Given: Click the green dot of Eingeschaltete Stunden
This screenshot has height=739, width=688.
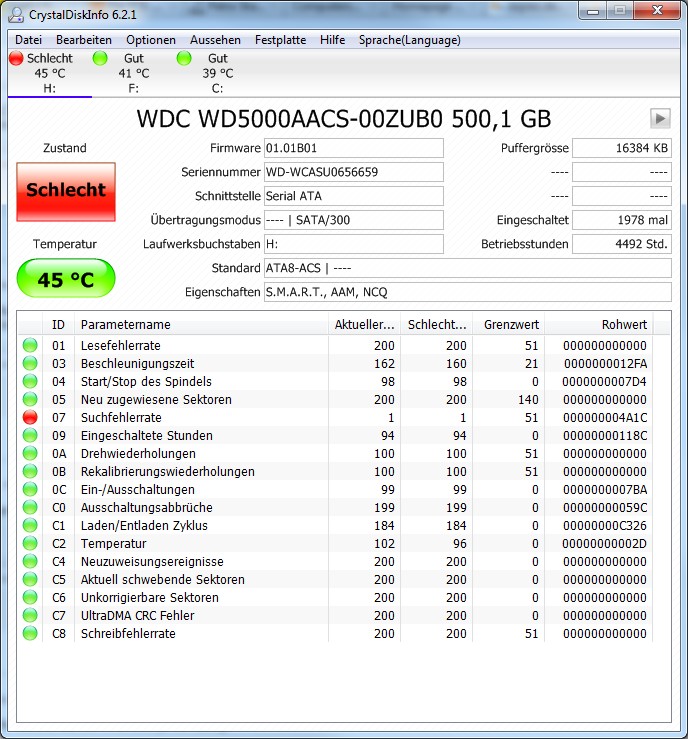Looking at the screenshot, I should pyautogui.click(x=30, y=435).
